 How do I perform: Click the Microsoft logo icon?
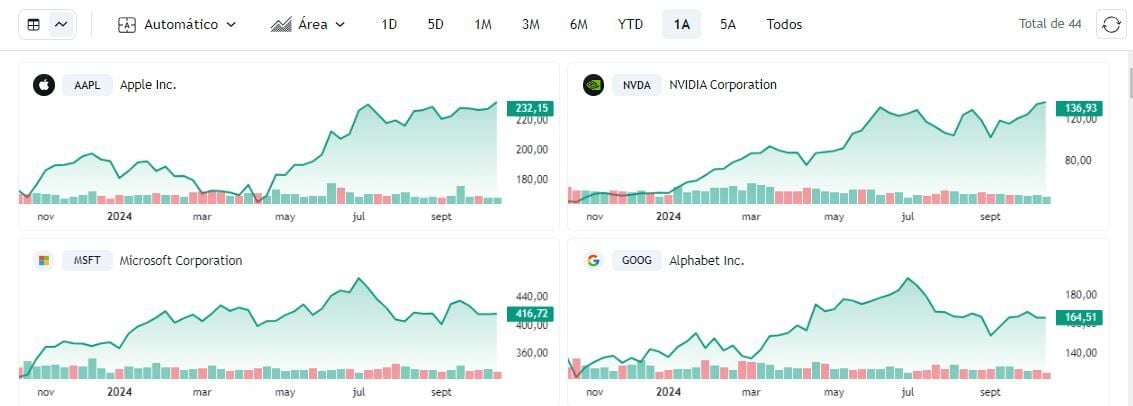pos(43,261)
